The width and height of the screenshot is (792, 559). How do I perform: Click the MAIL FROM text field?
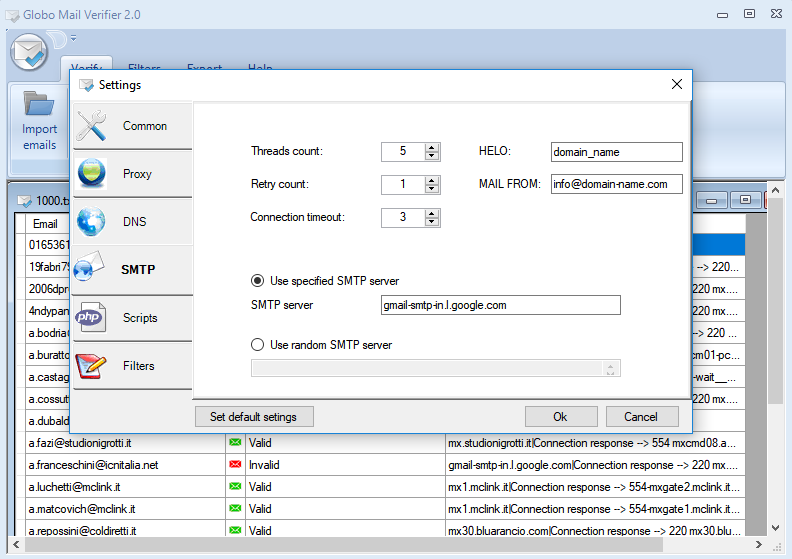(x=617, y=184)
